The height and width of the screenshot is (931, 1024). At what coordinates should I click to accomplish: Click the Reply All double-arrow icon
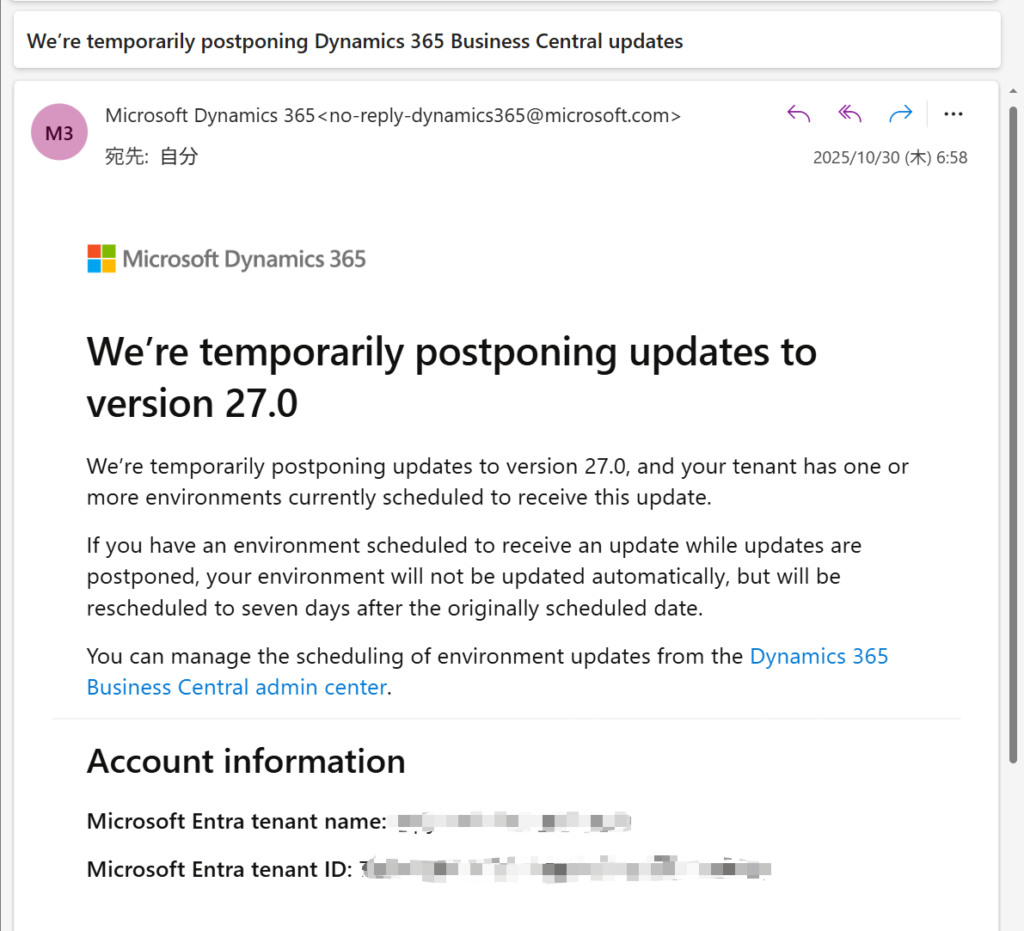coord(849,114)
